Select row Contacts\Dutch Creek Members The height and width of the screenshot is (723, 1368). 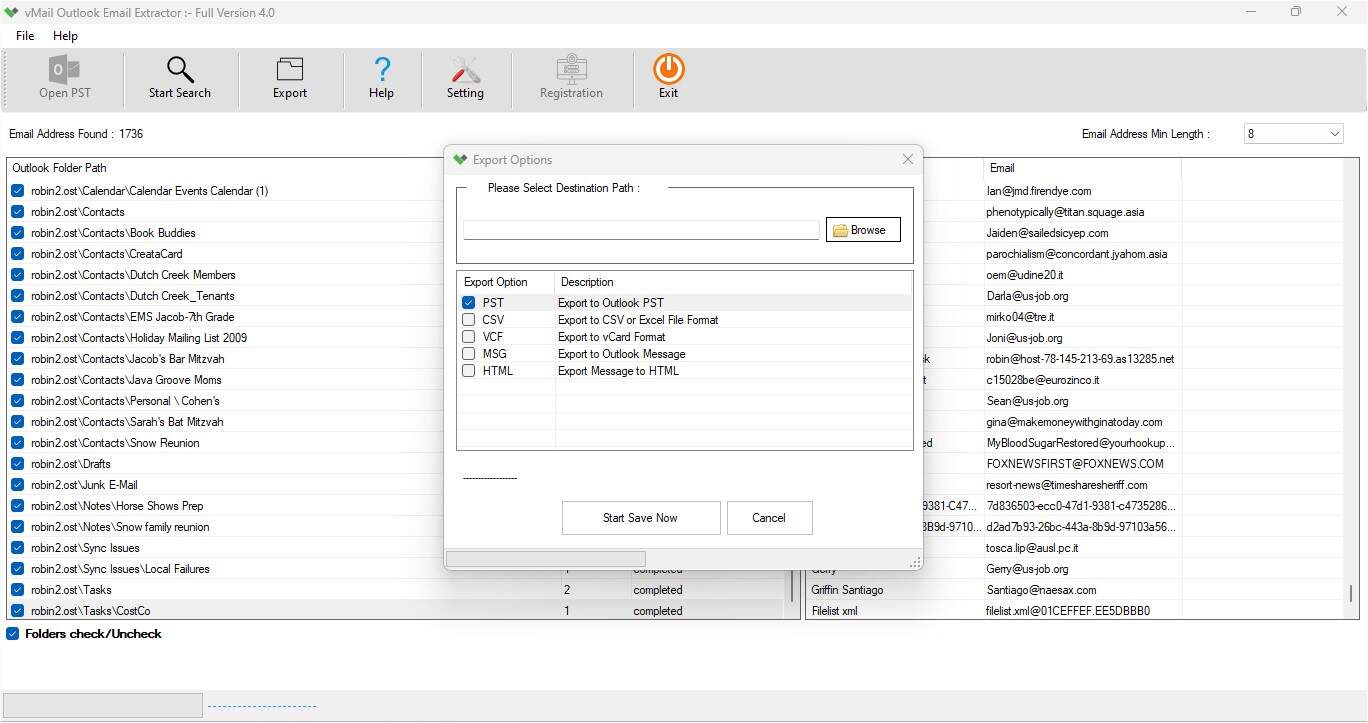click(133, 275)
